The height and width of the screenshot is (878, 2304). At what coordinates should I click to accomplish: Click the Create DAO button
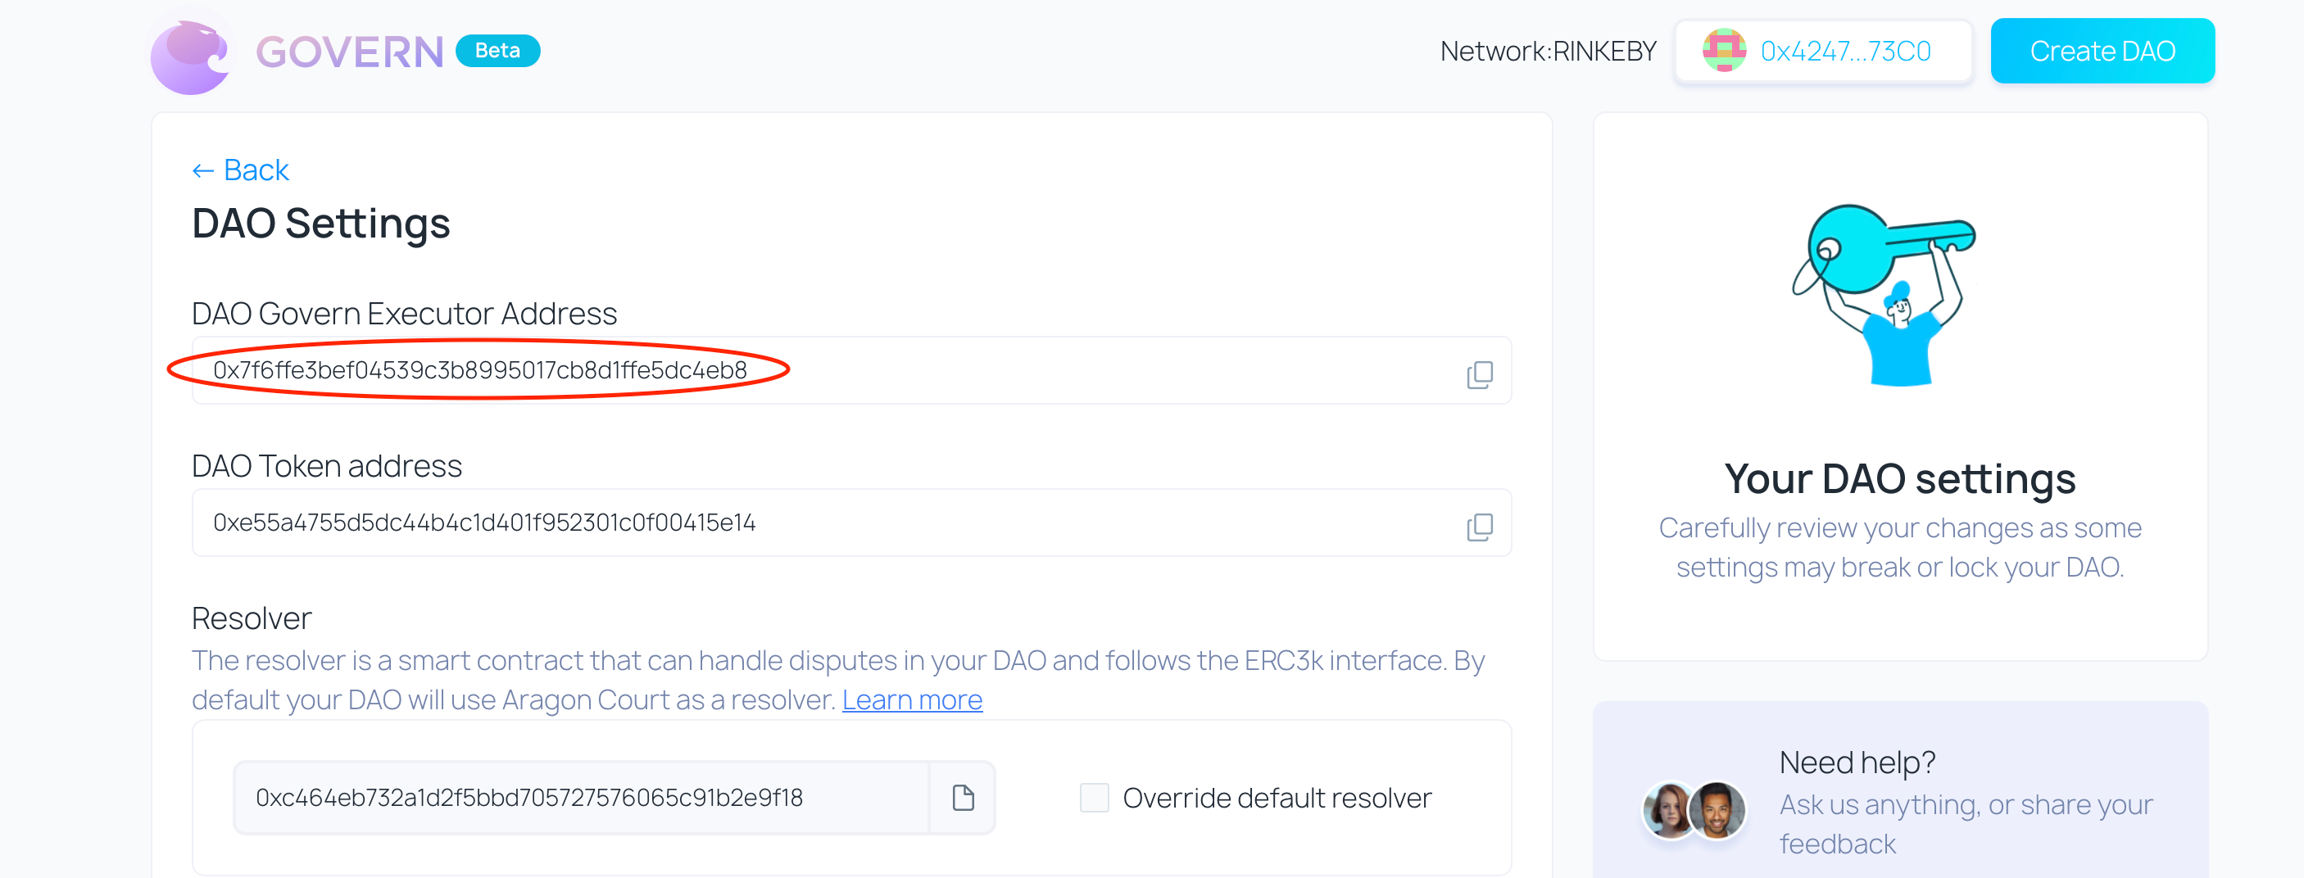2102,51
